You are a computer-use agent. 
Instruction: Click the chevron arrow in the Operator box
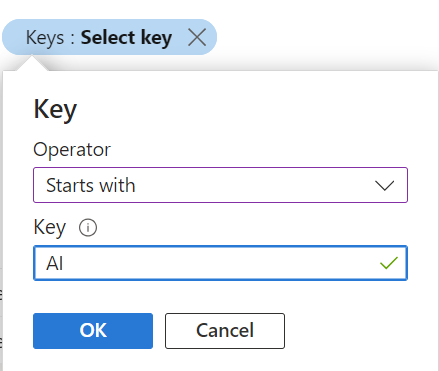[x=385, y=185]
